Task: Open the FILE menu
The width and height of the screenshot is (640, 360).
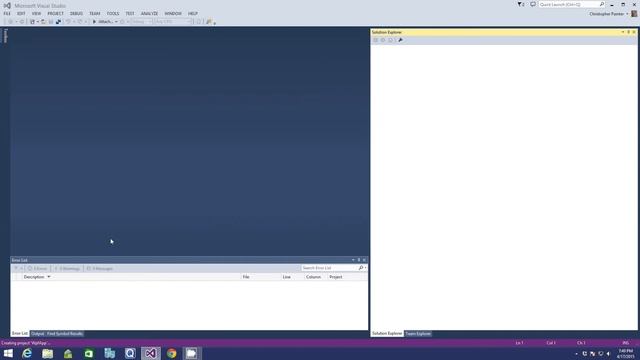Action: [x=7, y=13]
